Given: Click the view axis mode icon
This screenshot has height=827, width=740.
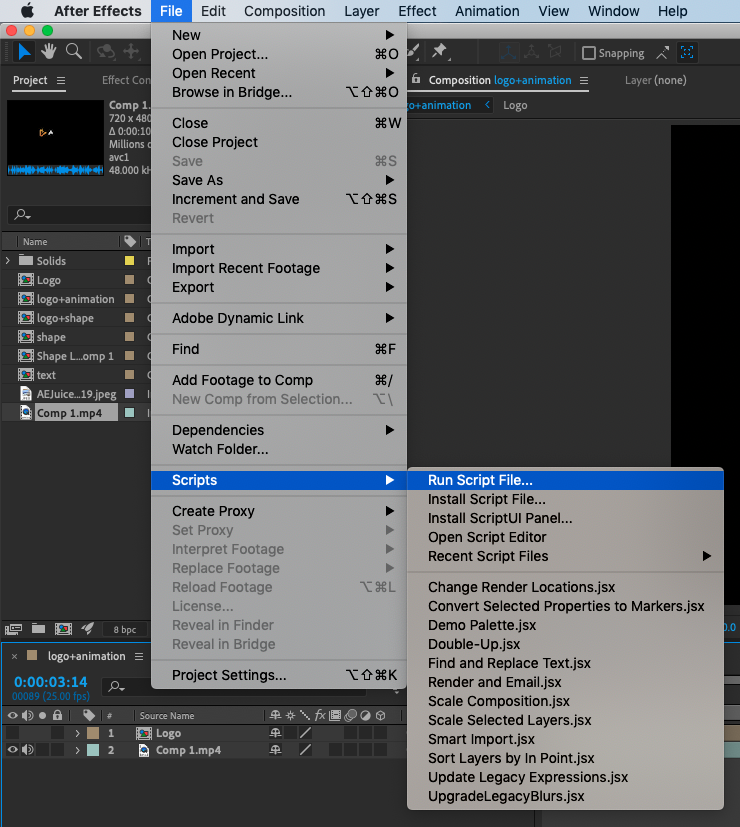Looking at the screenshot, I should pyautogui.click(x=554, y=52).
